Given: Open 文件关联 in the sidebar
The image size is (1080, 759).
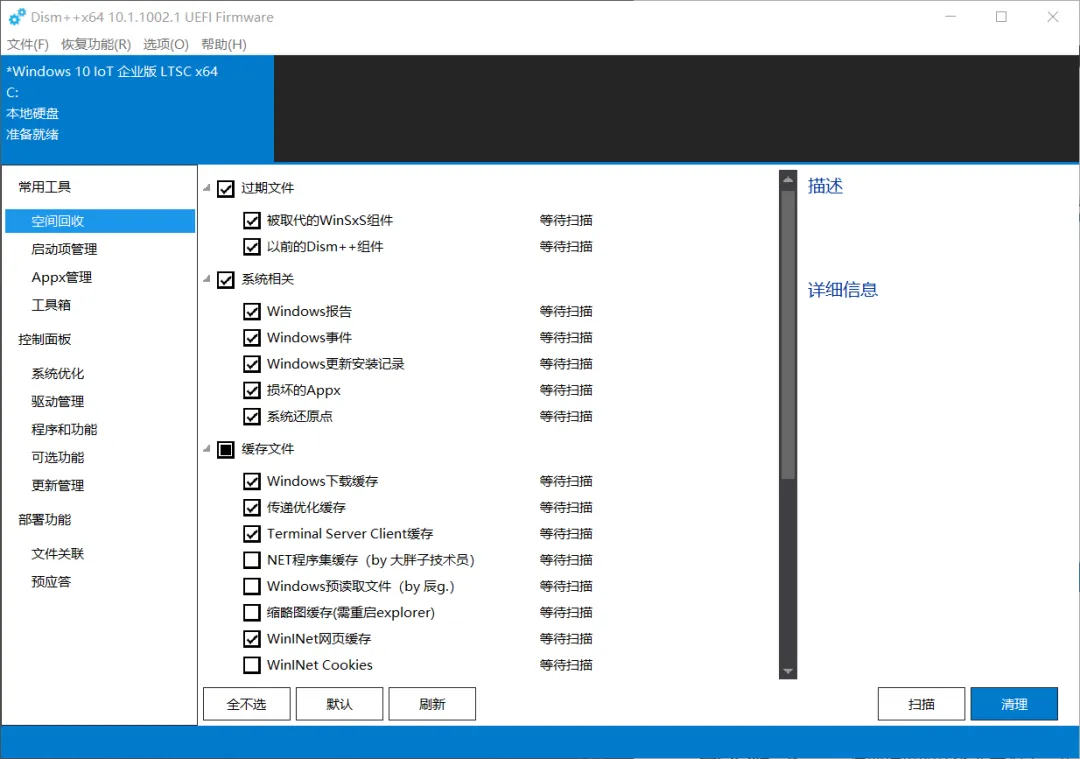Looking at the screenshot, I should (x=57, y=554).
